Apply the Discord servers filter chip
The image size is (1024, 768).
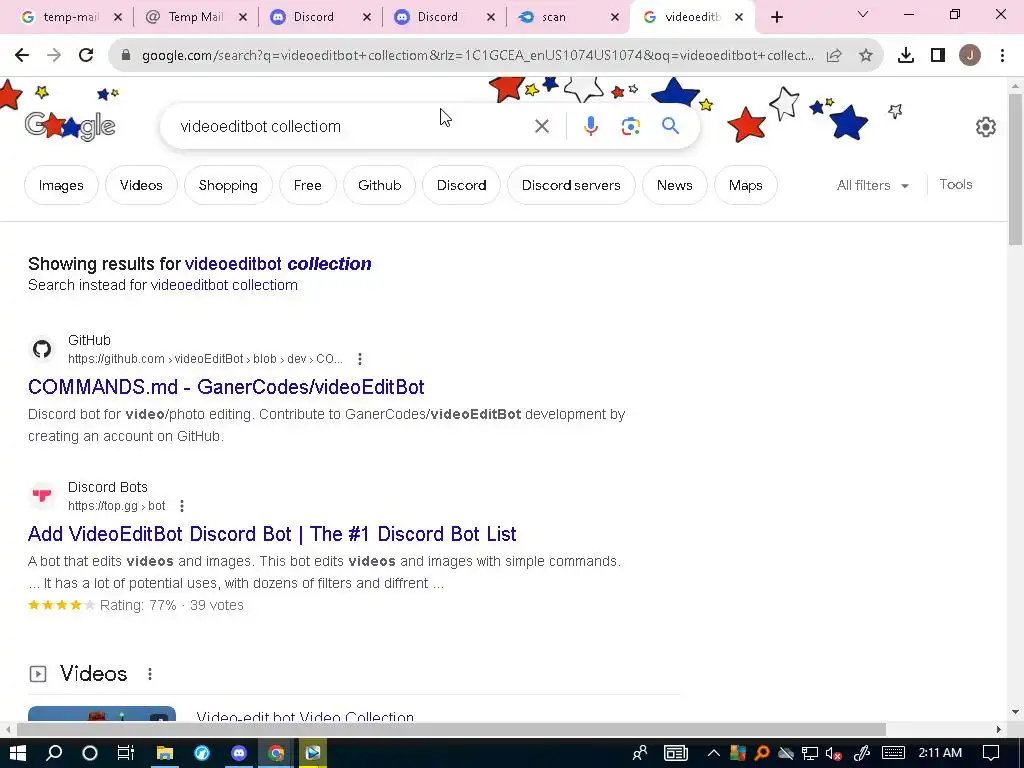point(571,185)
